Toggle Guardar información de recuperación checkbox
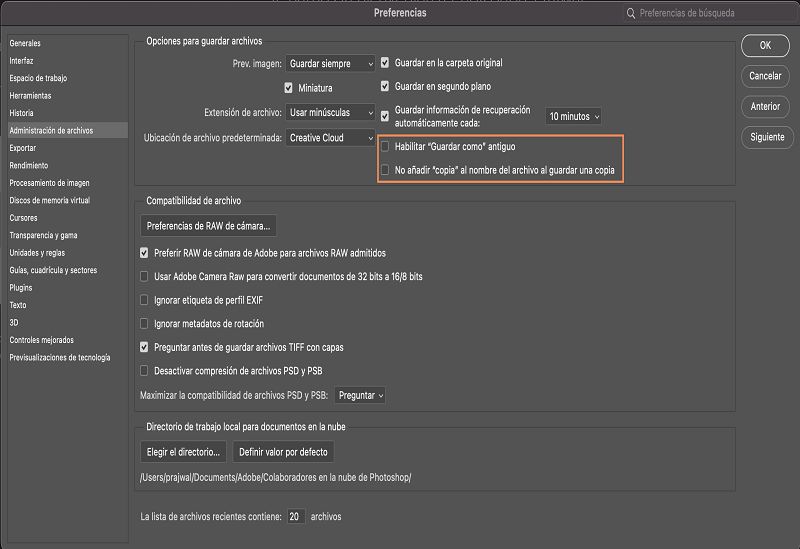This screenshot has height=549, width=800. [385, 116]
